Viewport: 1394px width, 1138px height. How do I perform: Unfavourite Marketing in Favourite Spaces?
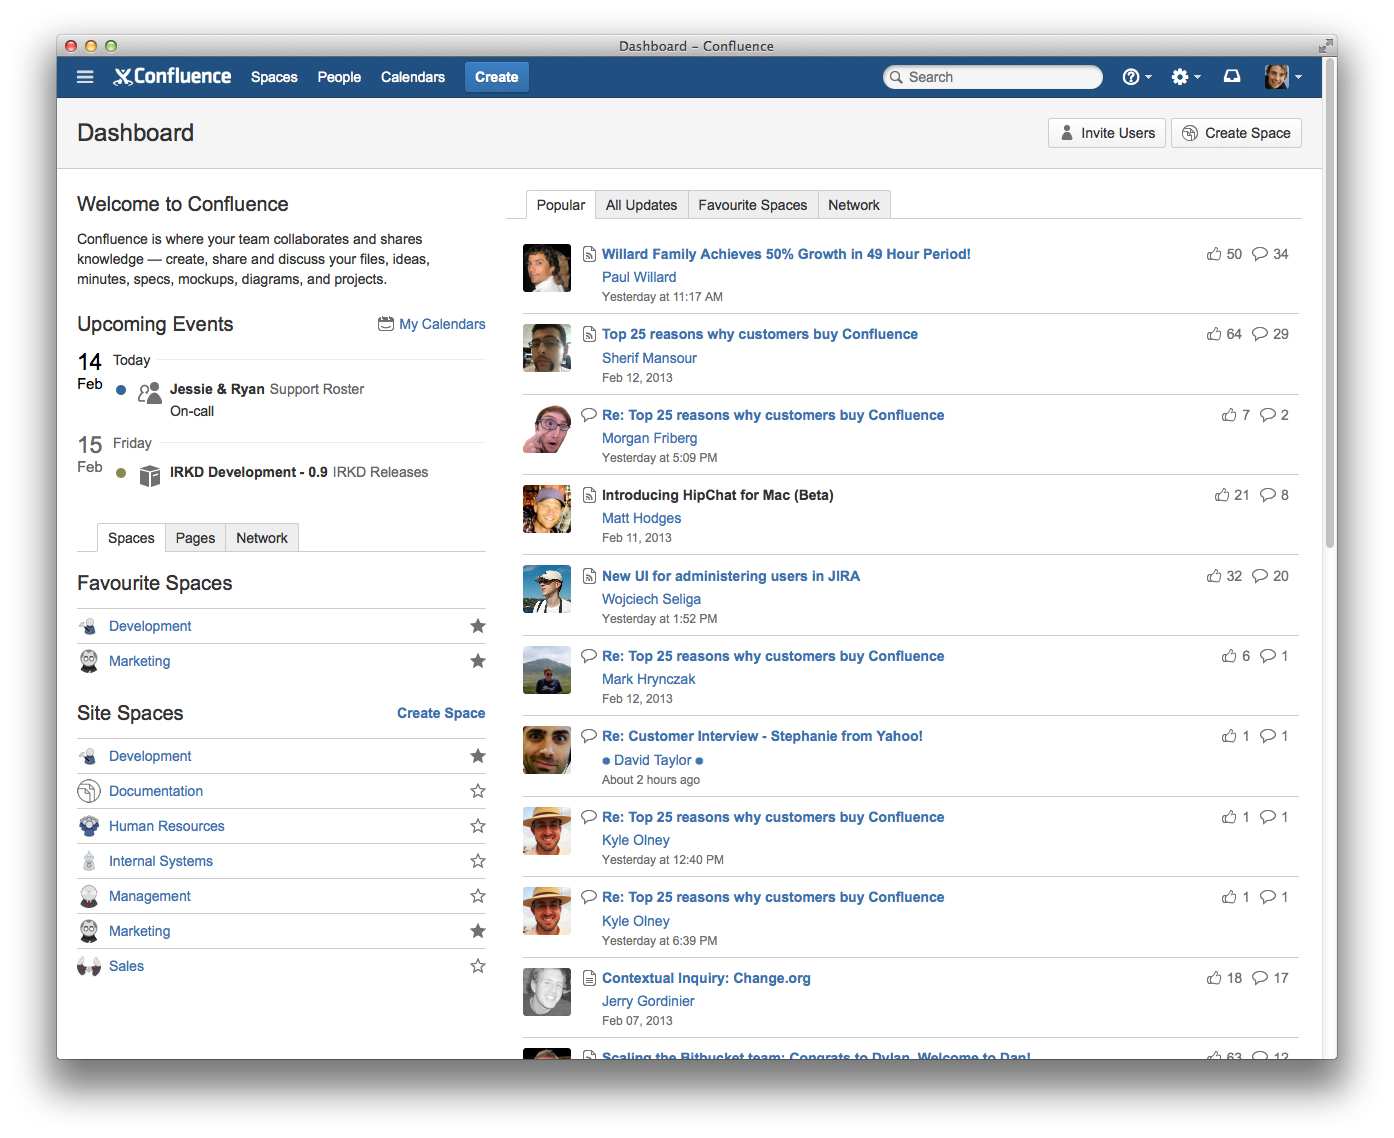pos(478,661)
